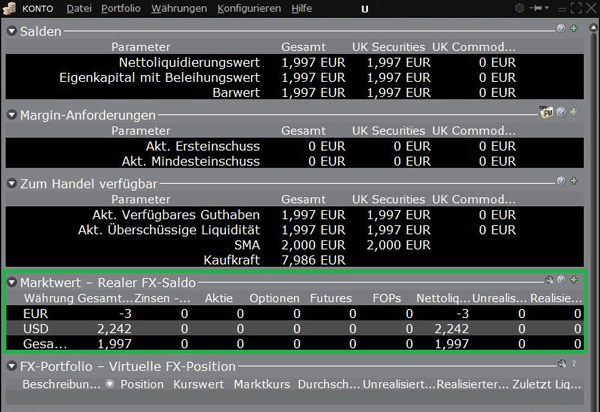Open the Hilfe menu
600x412 pixels.
[302, 8]
